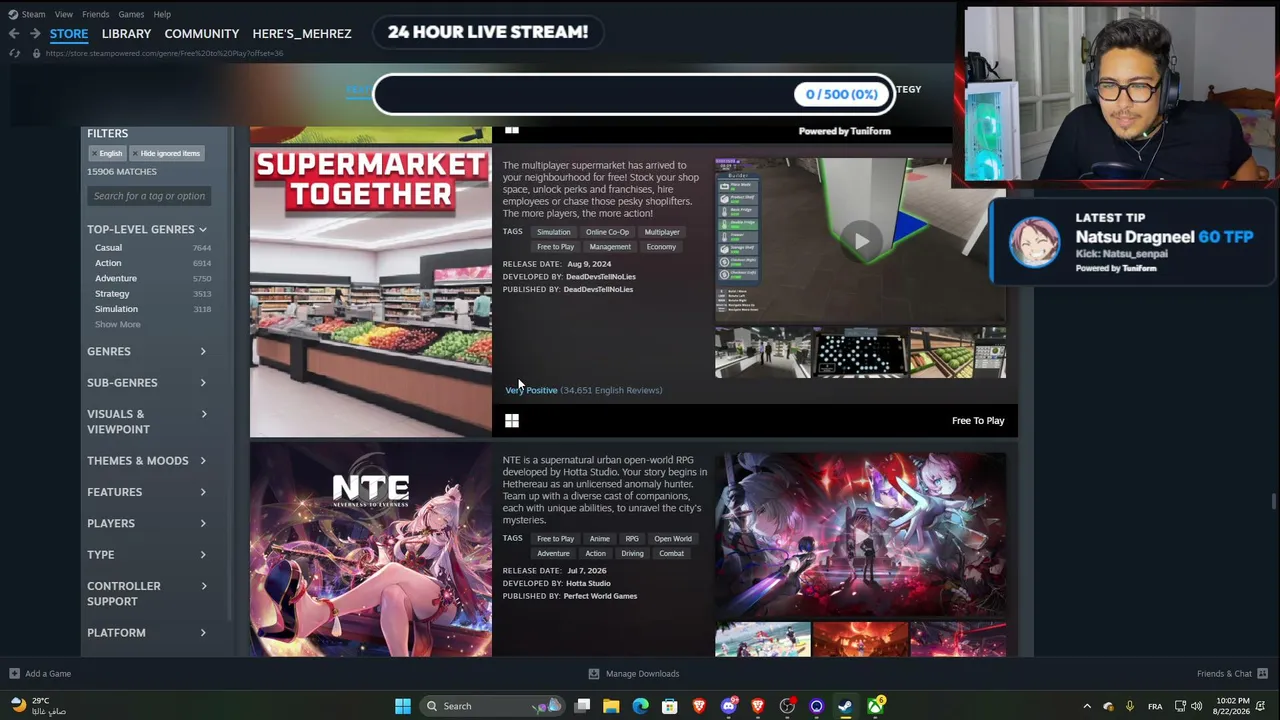This screenshot has width=1280, height=720.
Task: Click the Windows platform icon on Supermarket Together
Action: click(x=512, y=421)
